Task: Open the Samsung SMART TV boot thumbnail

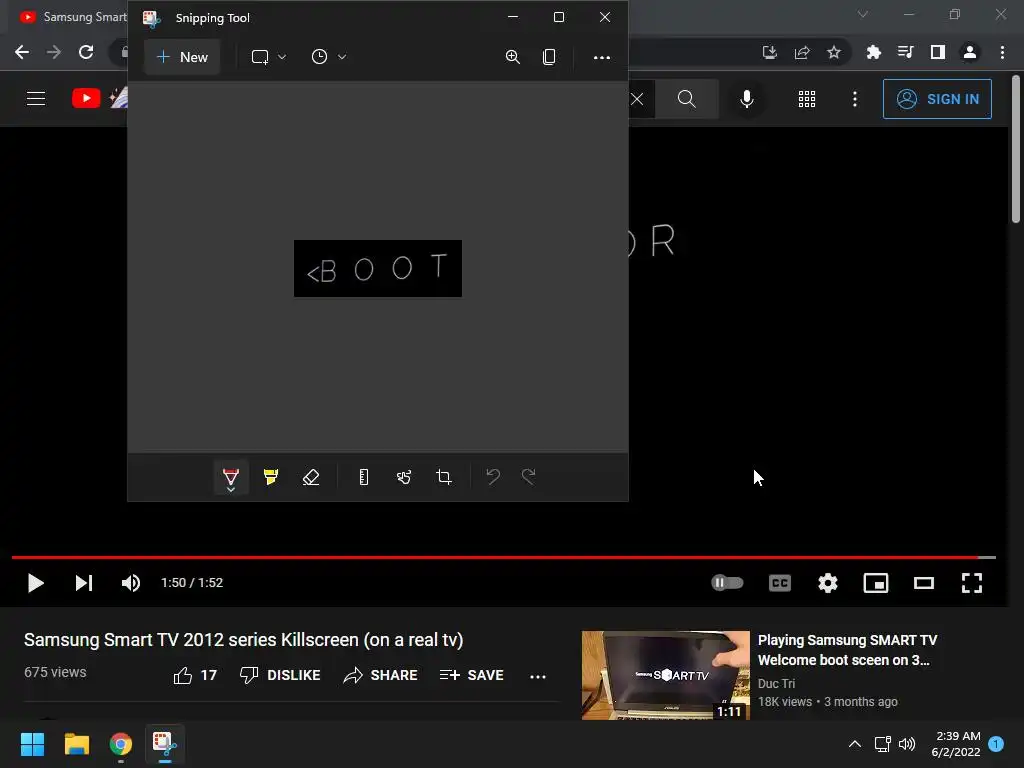Action: click(x=665, y=675)
